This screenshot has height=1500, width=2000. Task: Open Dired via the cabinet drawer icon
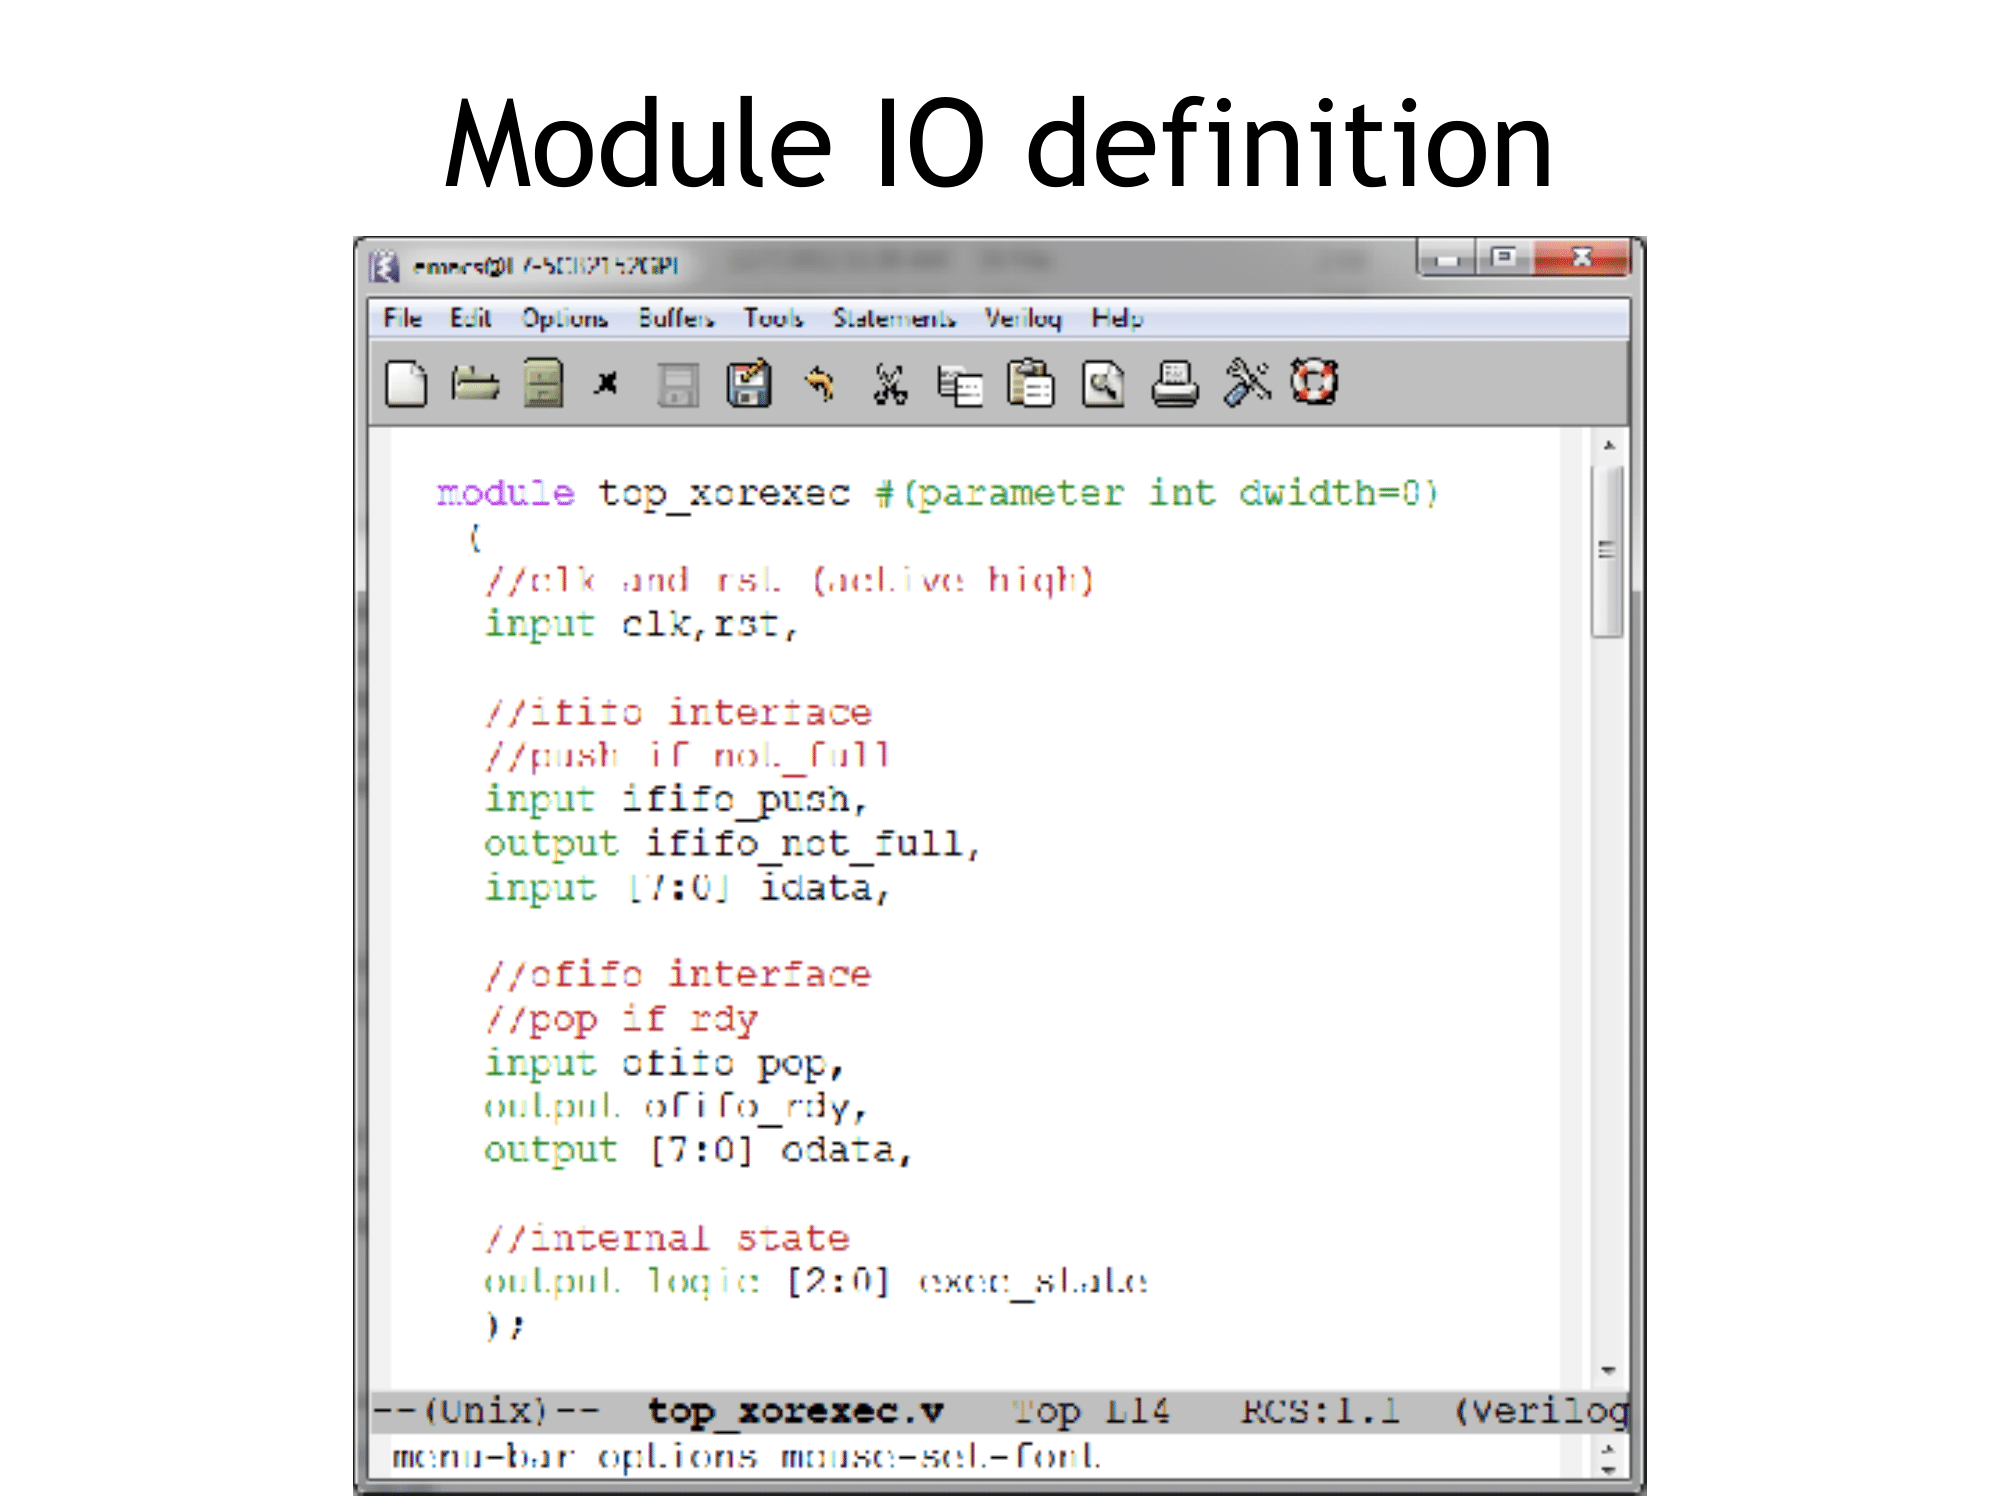point(543,383)
